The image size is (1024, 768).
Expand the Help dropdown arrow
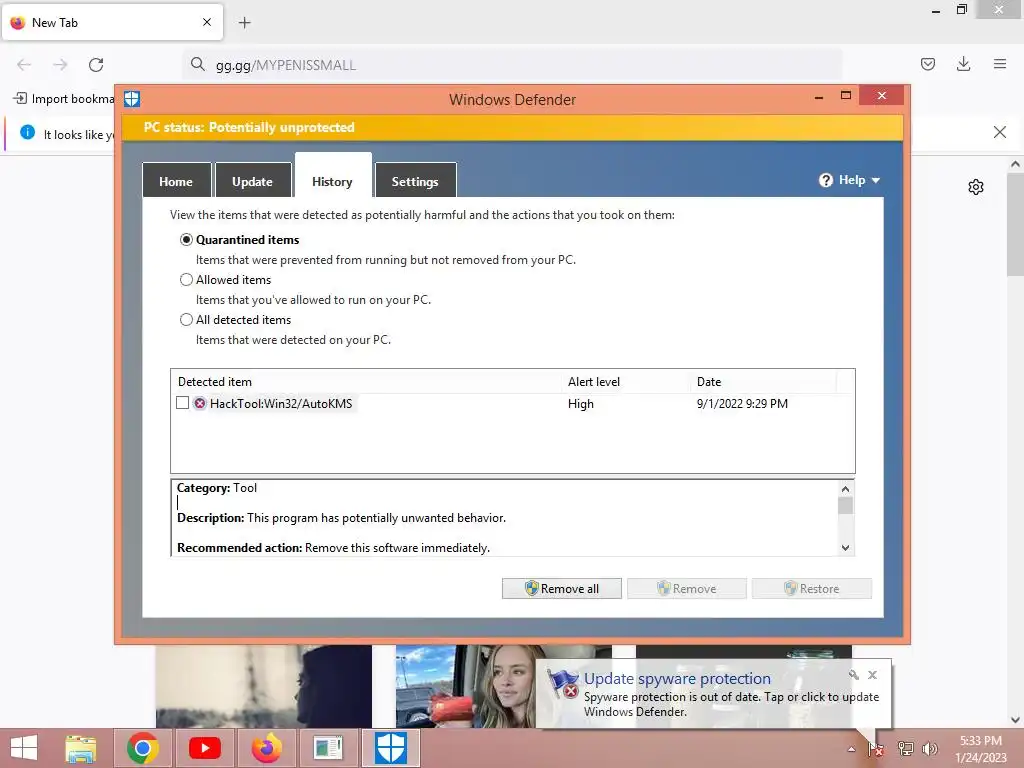tap(876, 180)
